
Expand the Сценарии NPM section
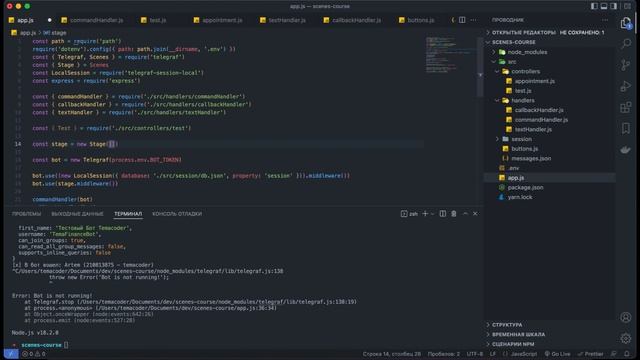pyautogui.click(x=513, y=344)
